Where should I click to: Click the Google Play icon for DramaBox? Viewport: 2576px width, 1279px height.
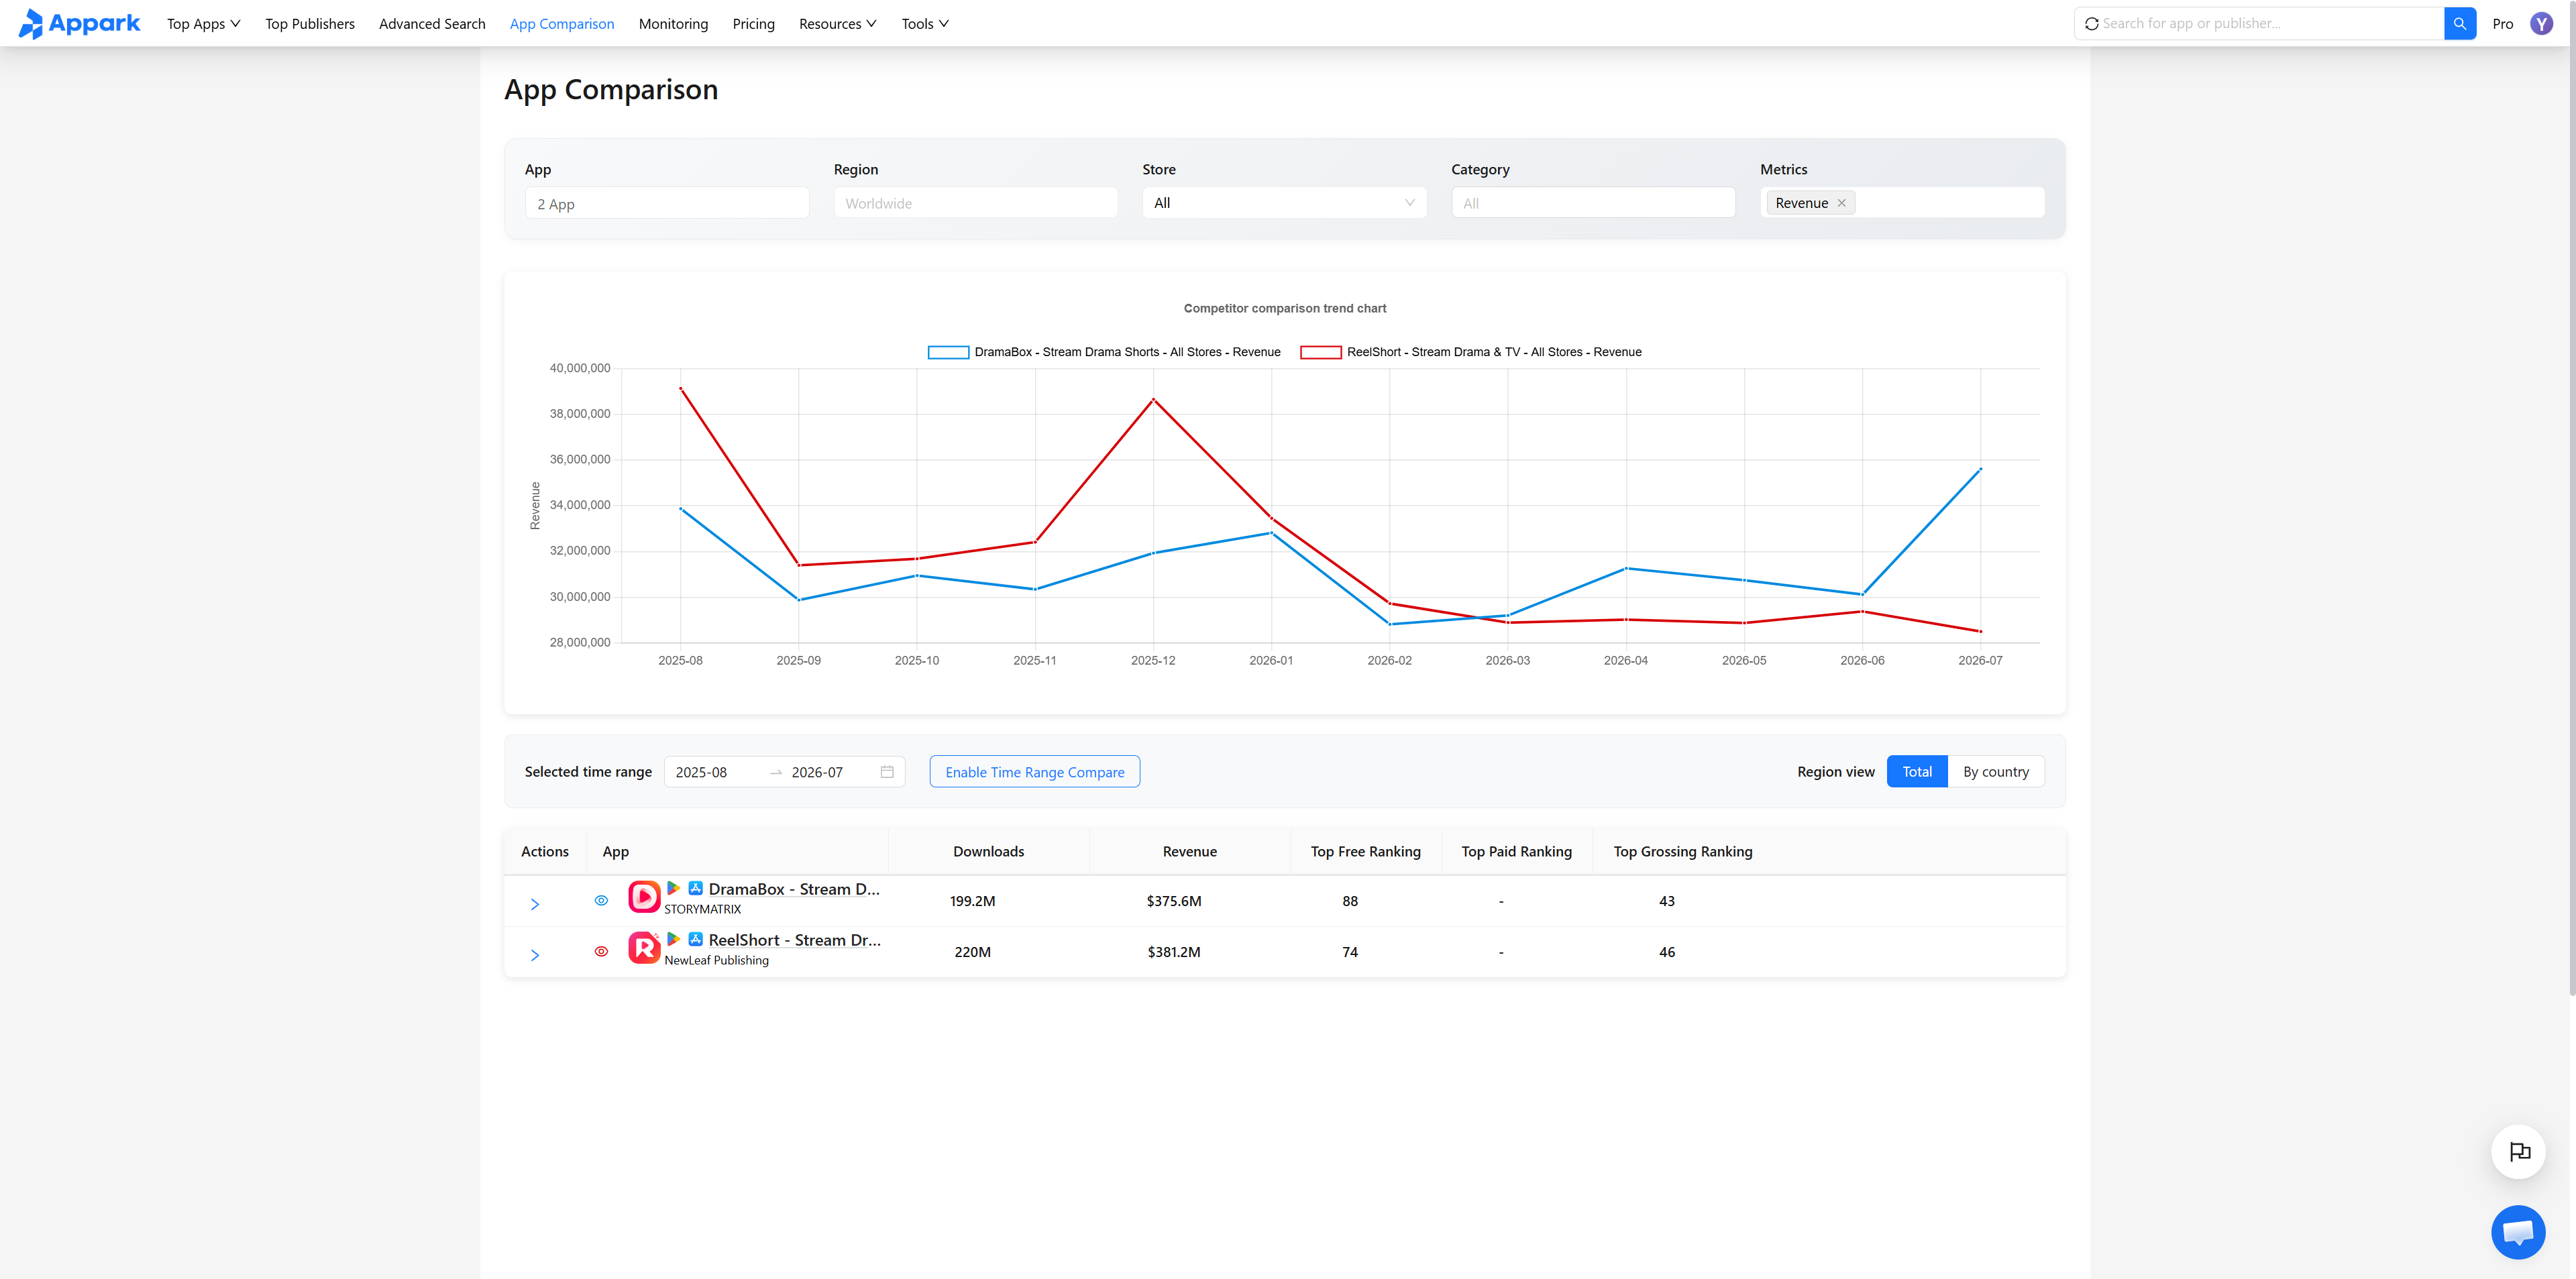click(674, 888)
